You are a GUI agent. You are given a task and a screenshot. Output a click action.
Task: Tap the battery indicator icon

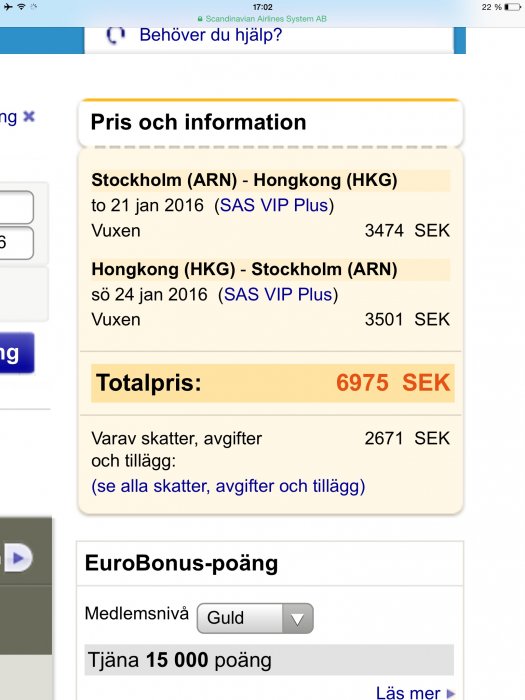tap(512, 7)
